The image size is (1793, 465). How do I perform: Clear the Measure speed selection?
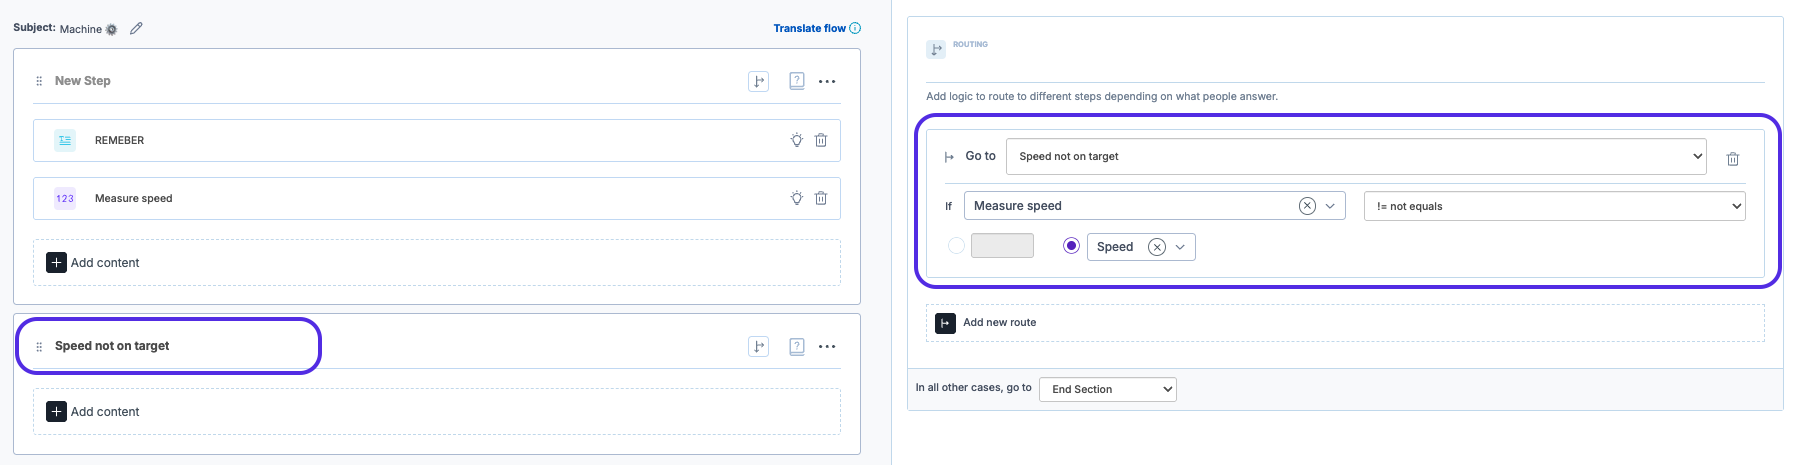[1307, 206]
